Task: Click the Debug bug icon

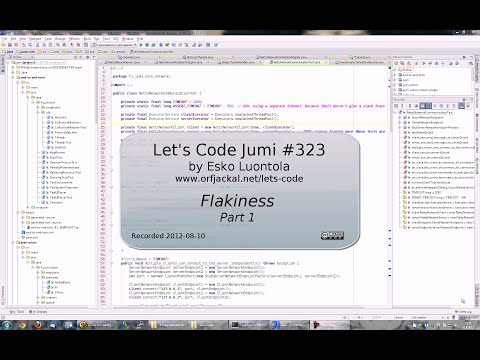Action: [x=147, y=45]
